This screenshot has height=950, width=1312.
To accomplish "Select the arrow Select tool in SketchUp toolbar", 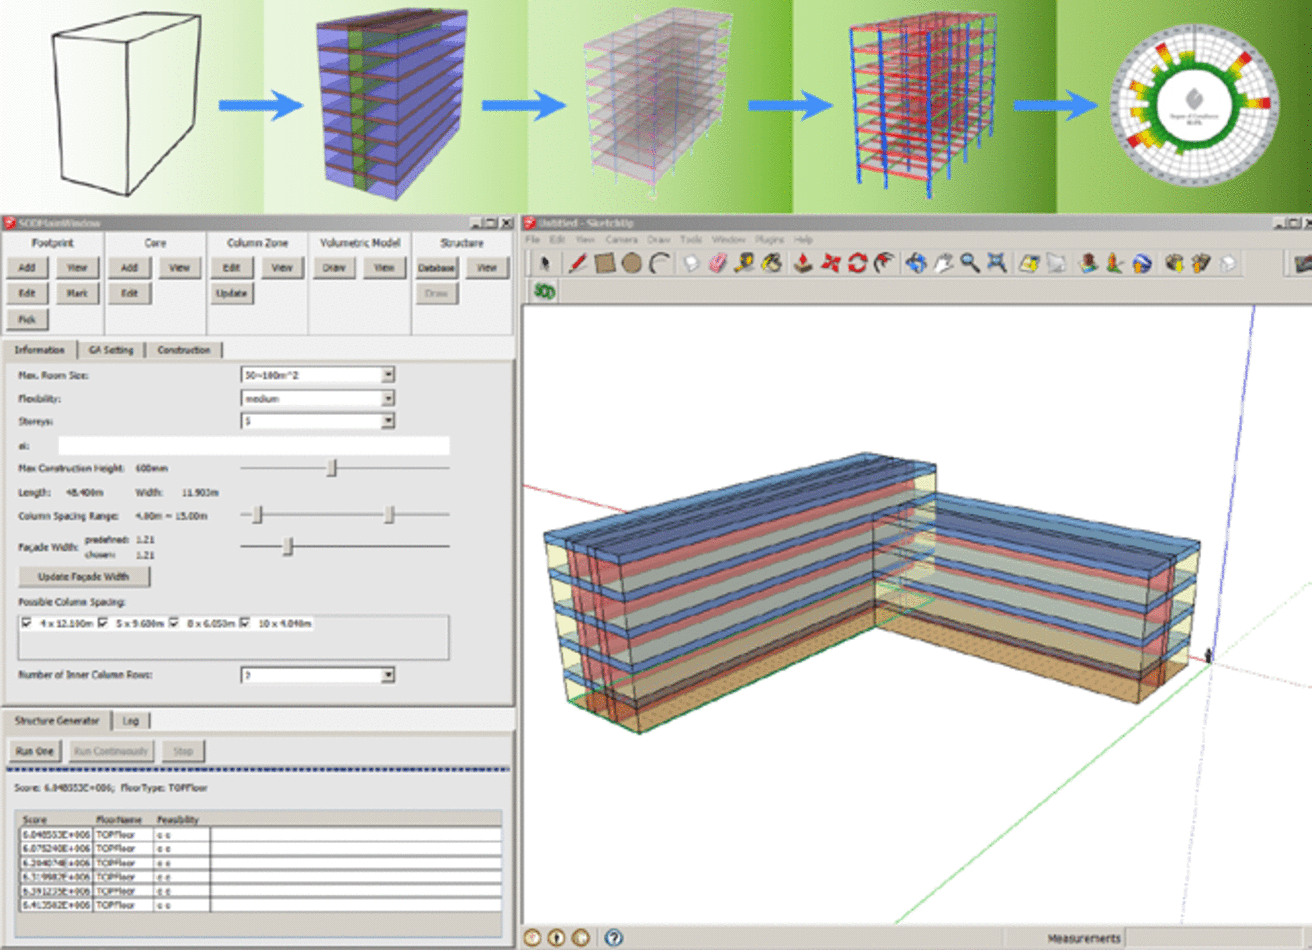I will pyautogui.click(x=544, y=263).
